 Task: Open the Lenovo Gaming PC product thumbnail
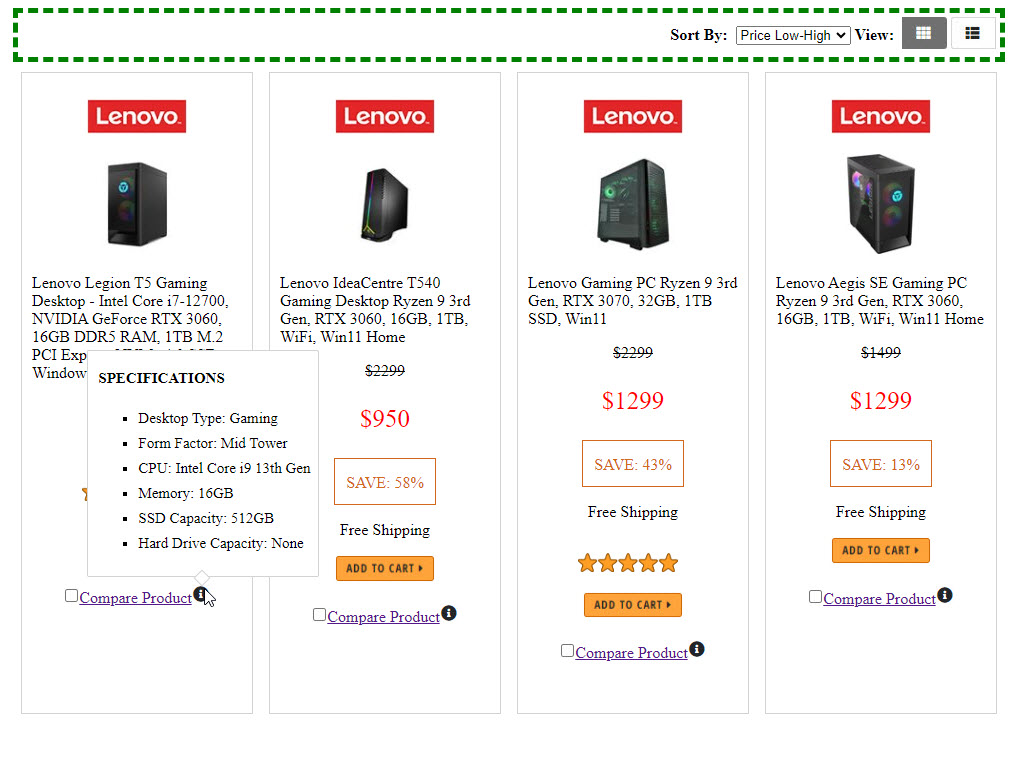633,205
